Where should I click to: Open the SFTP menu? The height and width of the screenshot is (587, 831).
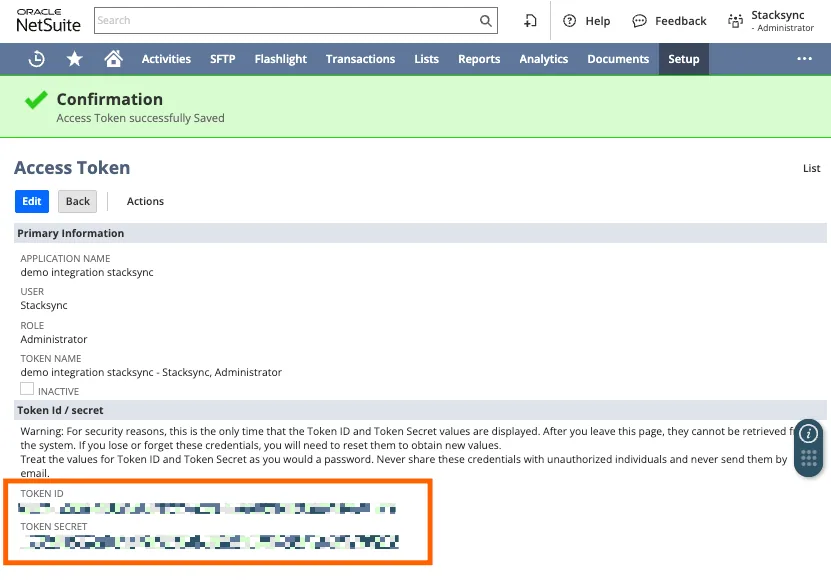pos(223,59)
